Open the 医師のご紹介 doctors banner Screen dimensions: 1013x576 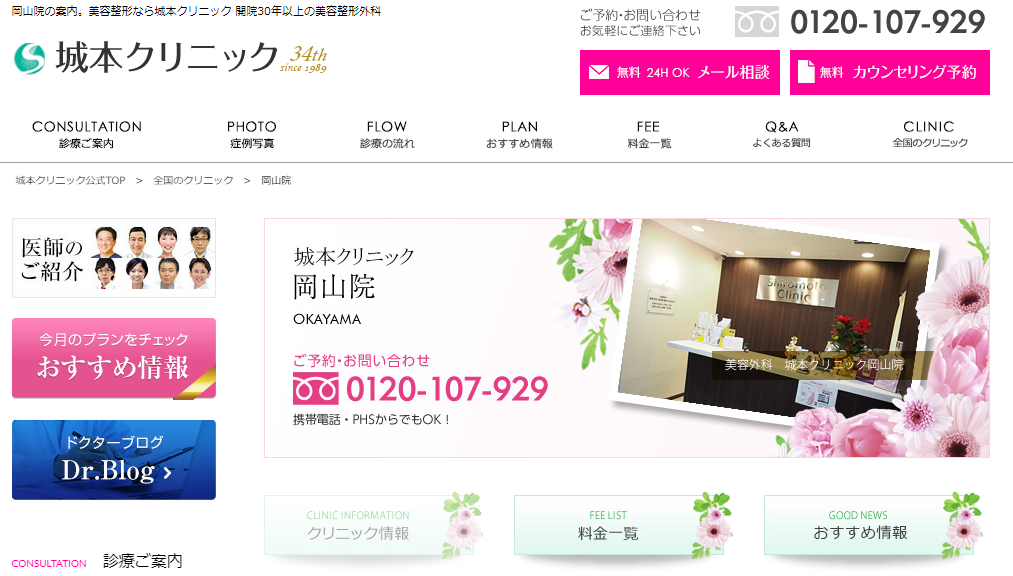pyautogui.click(x=114, y=258)
